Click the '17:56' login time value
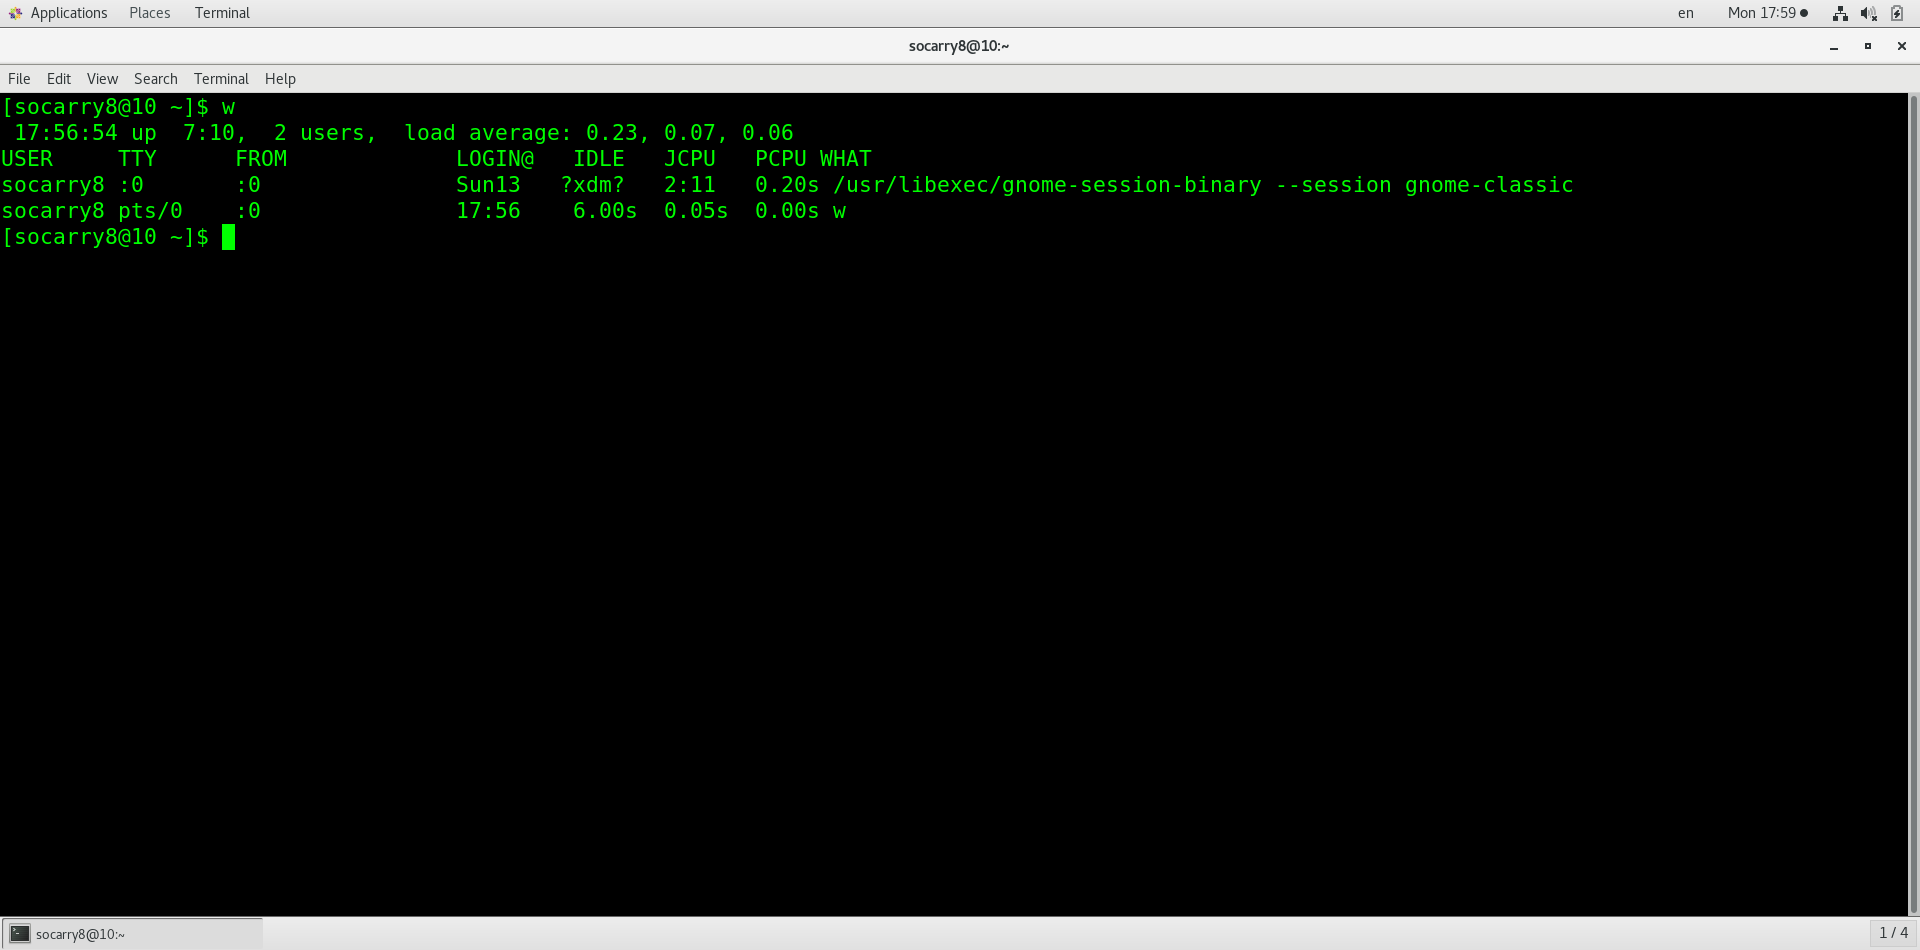This screenshot has width=1920, height=950. [488, 211]
